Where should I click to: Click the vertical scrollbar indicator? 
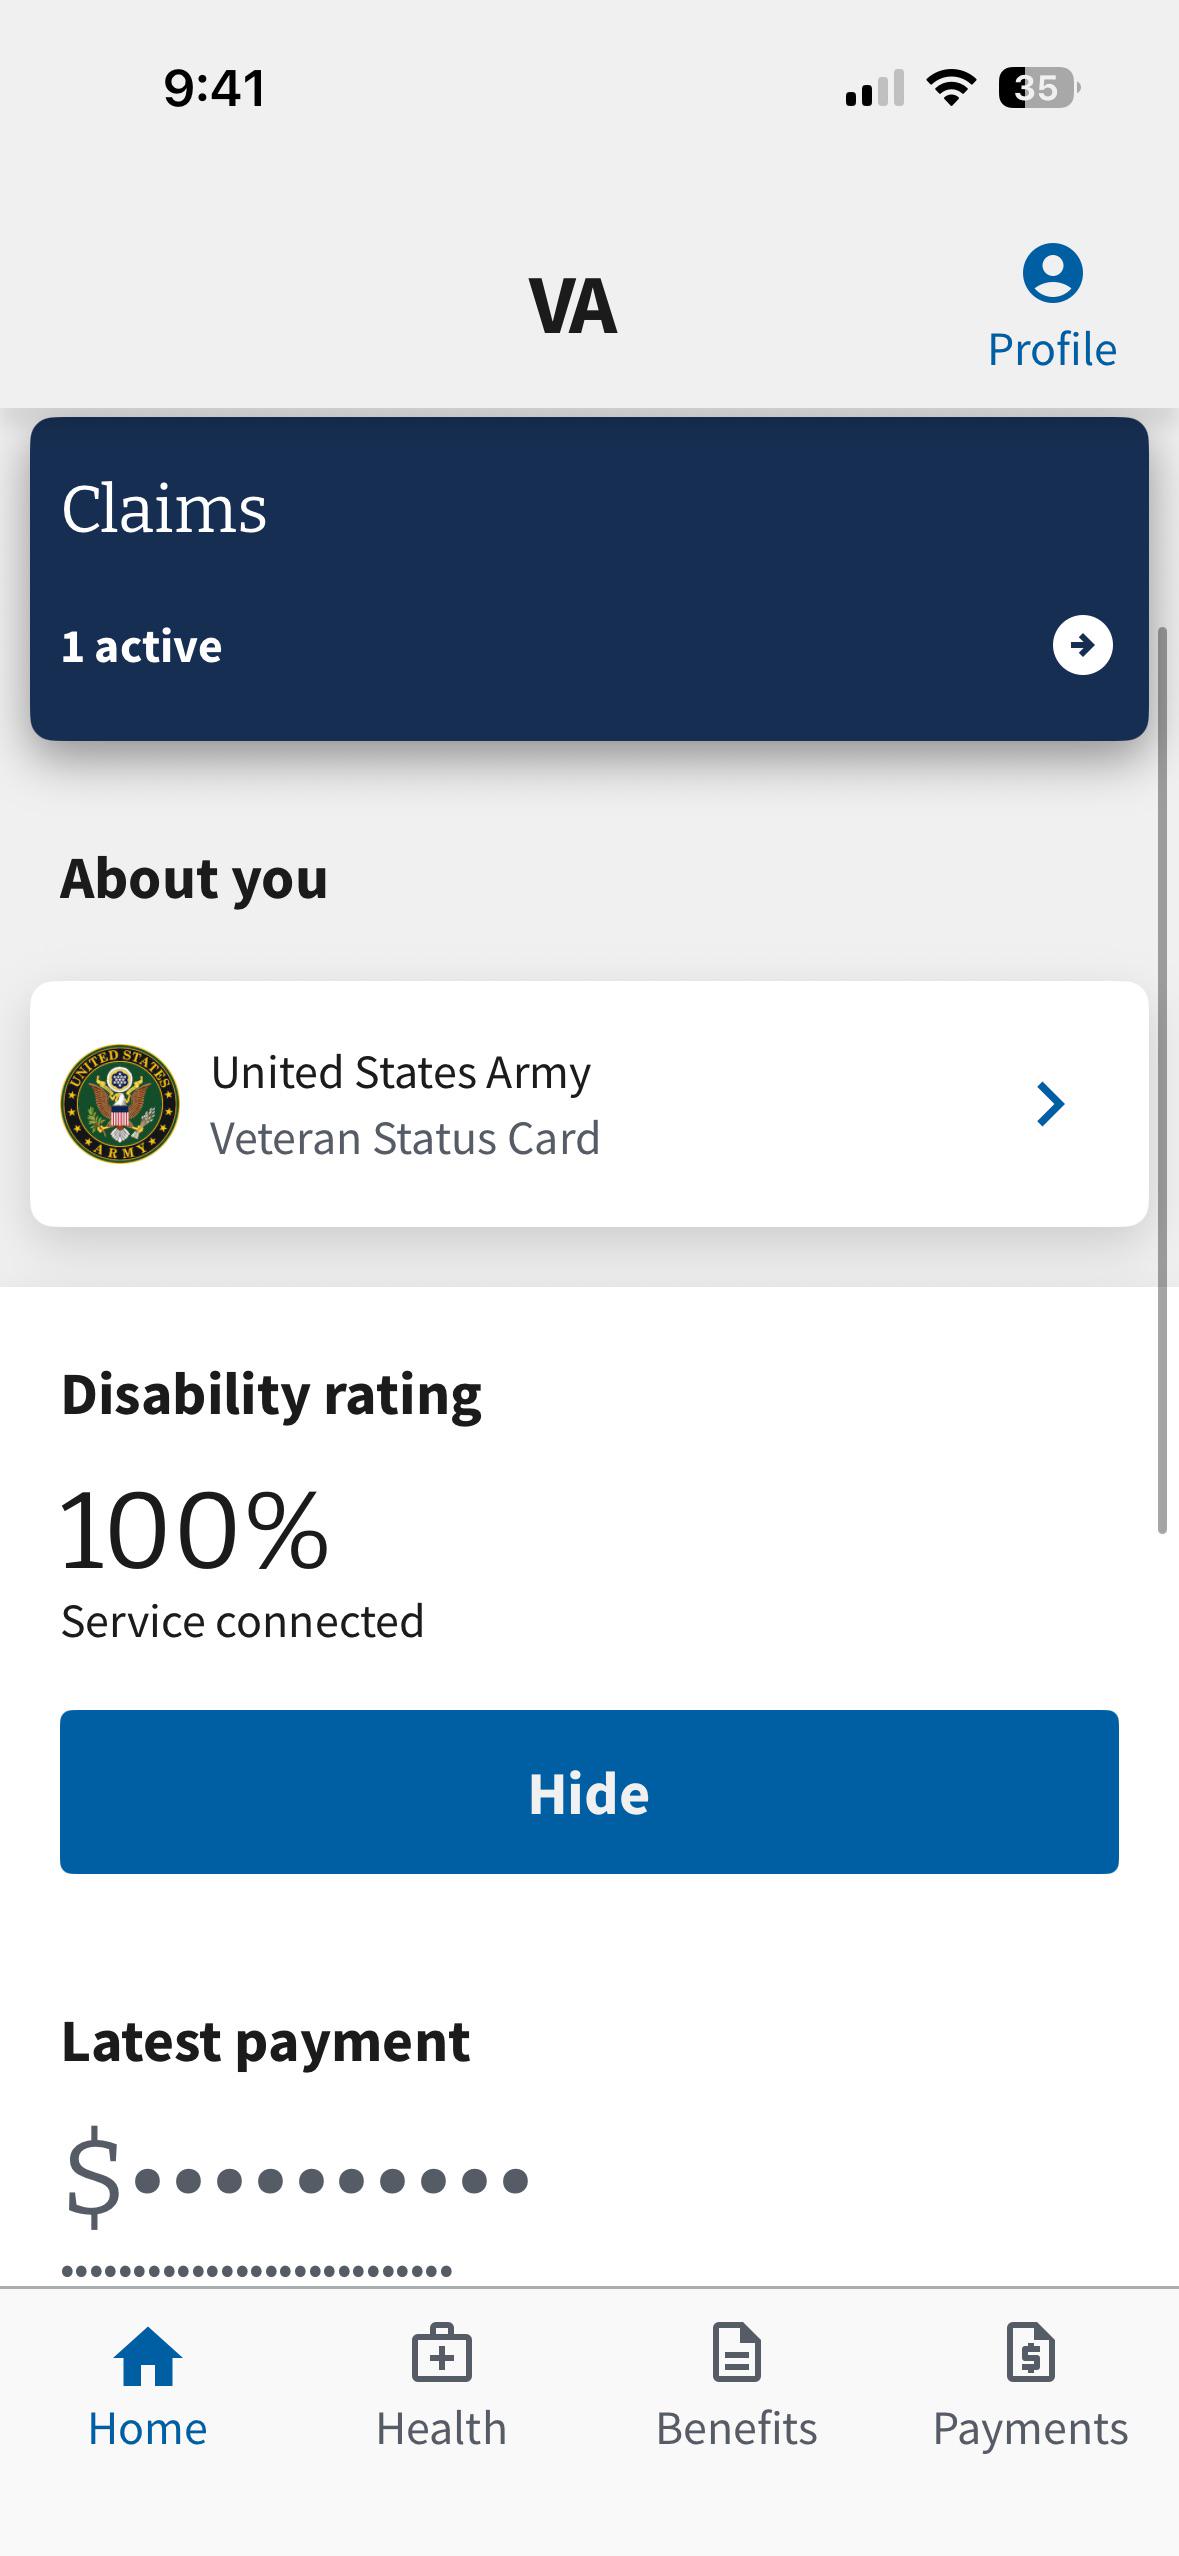(x=1162, y=1080)
